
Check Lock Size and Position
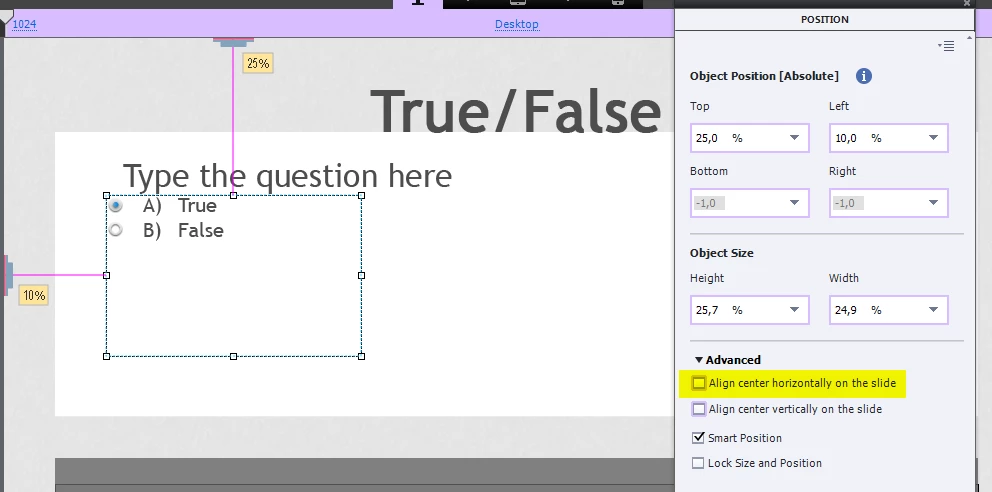[x=698, y=463]
